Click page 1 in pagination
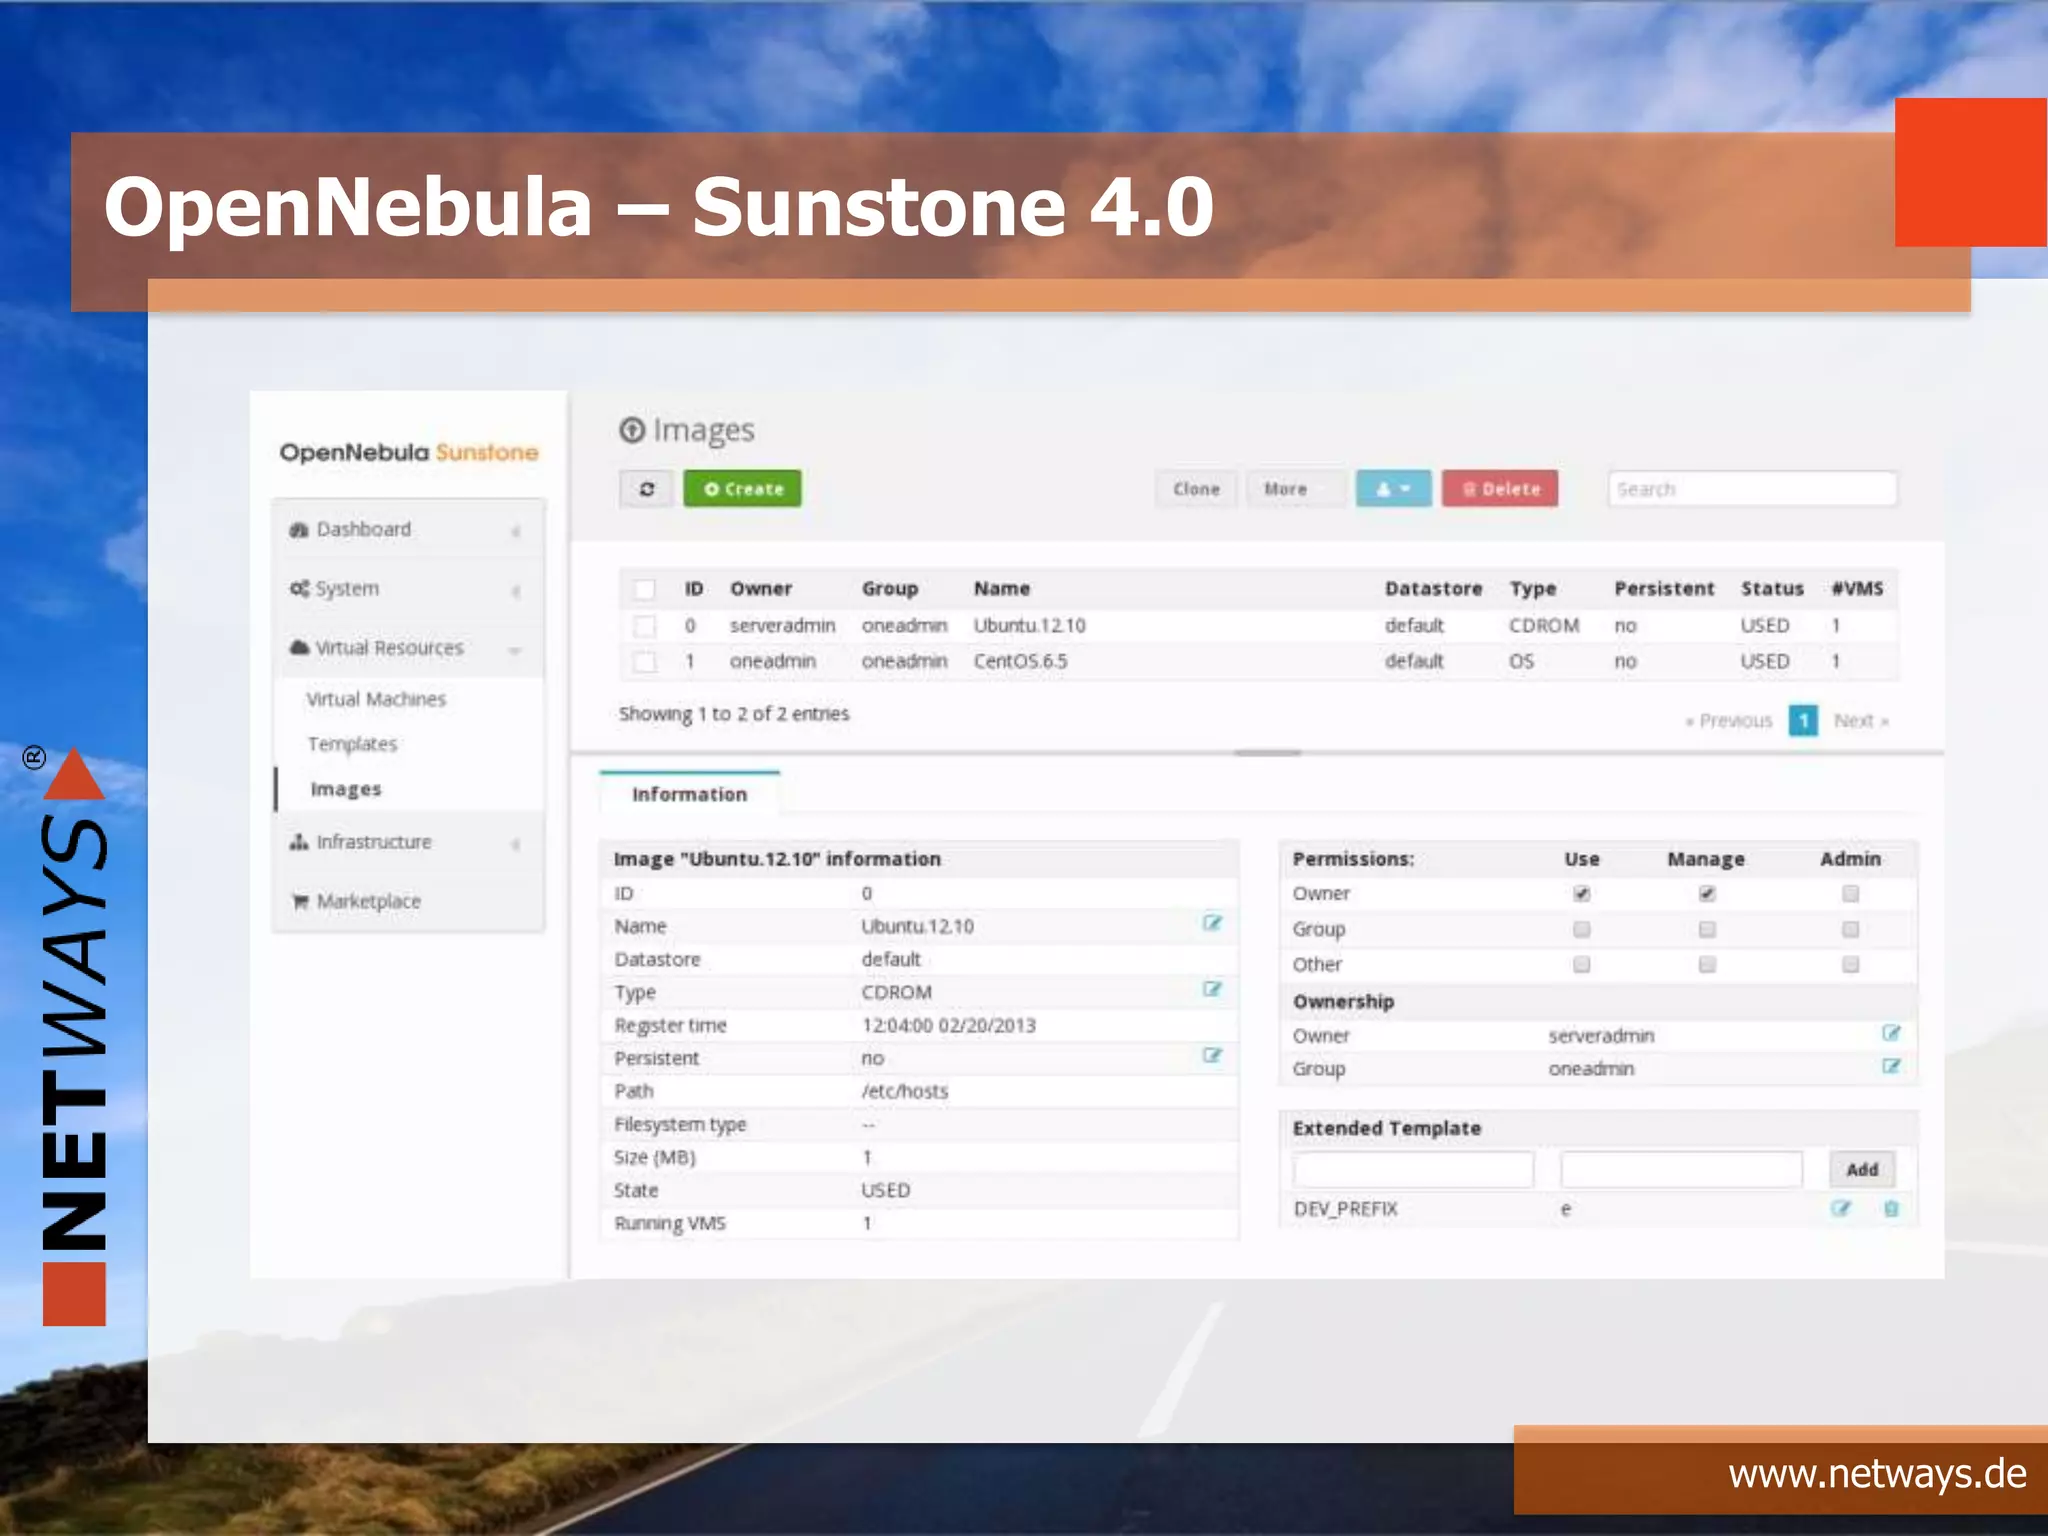2048x1536 pixels. click(x=1803, y=721)
